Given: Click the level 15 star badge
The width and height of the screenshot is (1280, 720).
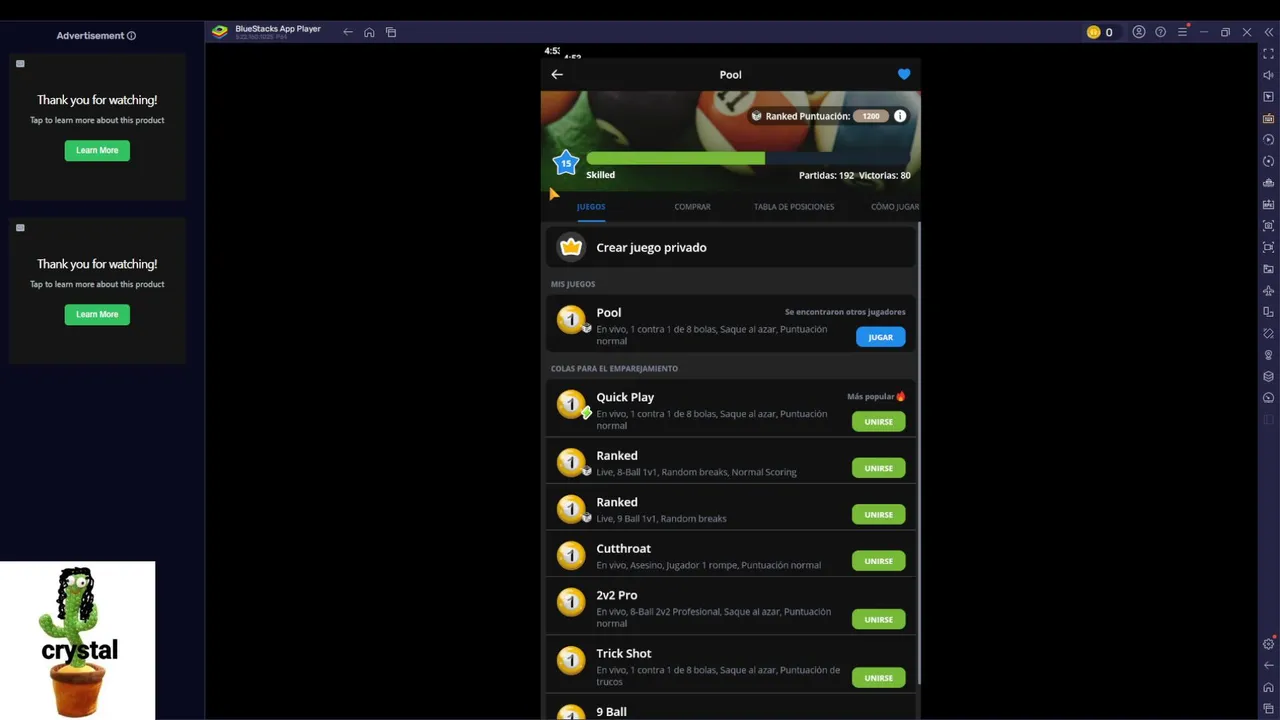Looking at the screenshot, I should point(566,163).
